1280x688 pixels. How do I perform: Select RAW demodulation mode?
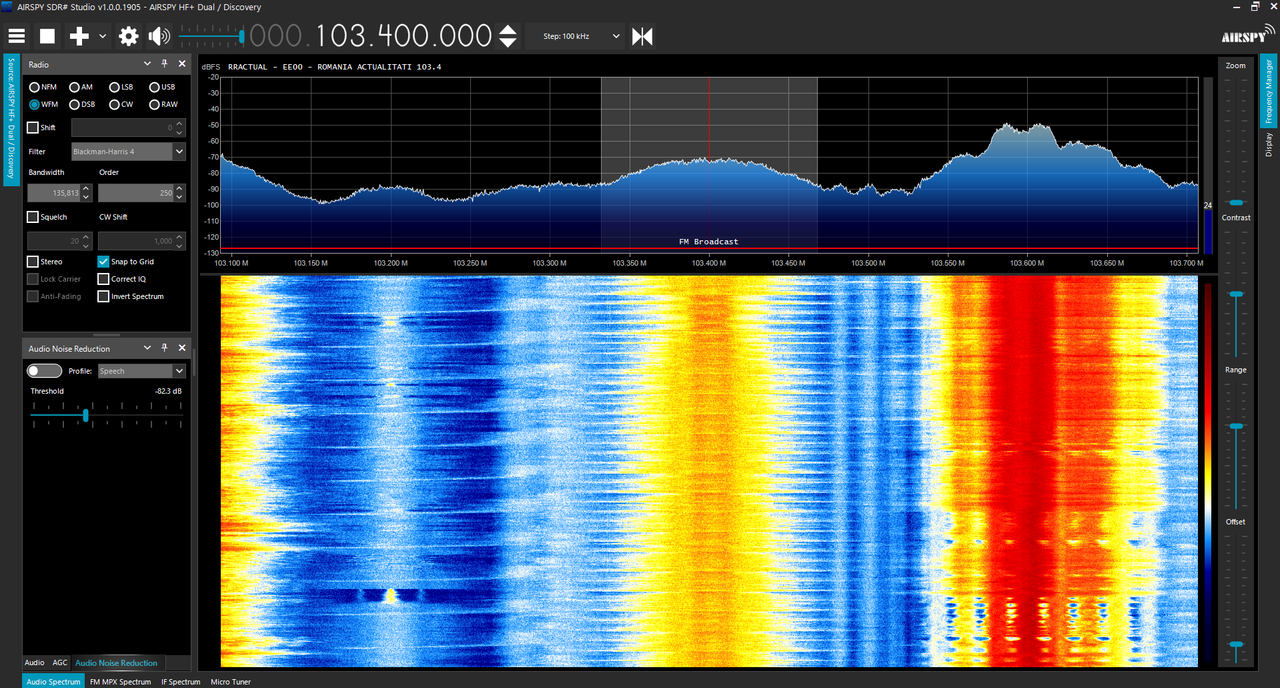[163, 104]
